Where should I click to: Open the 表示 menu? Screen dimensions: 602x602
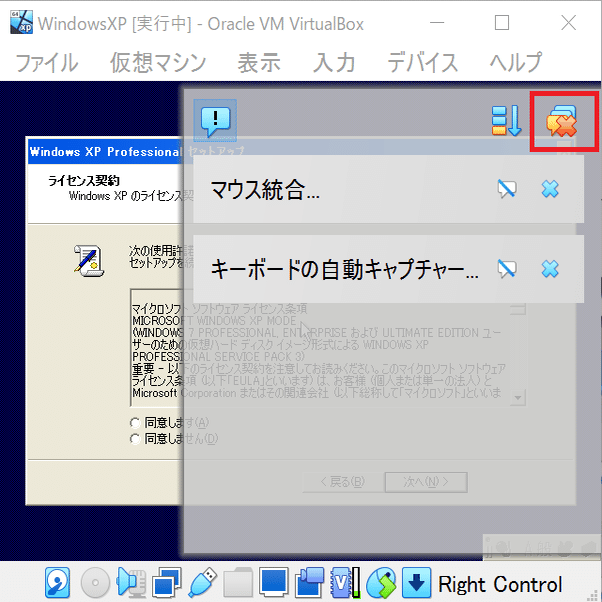(x=259, y=63)
